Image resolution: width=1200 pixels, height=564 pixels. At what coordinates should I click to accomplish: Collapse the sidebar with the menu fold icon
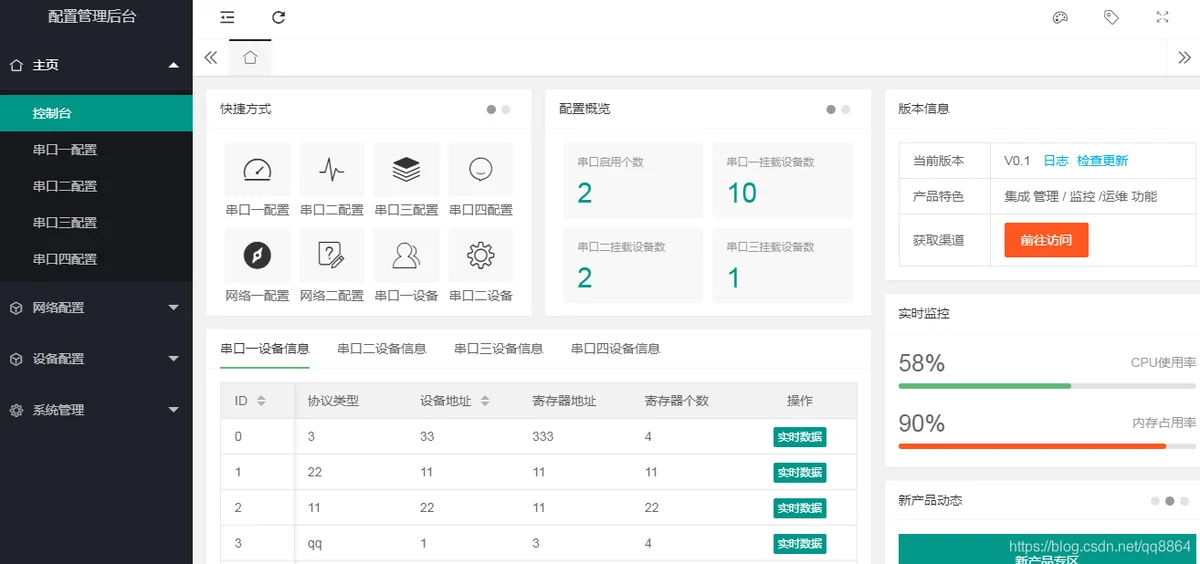228,17
